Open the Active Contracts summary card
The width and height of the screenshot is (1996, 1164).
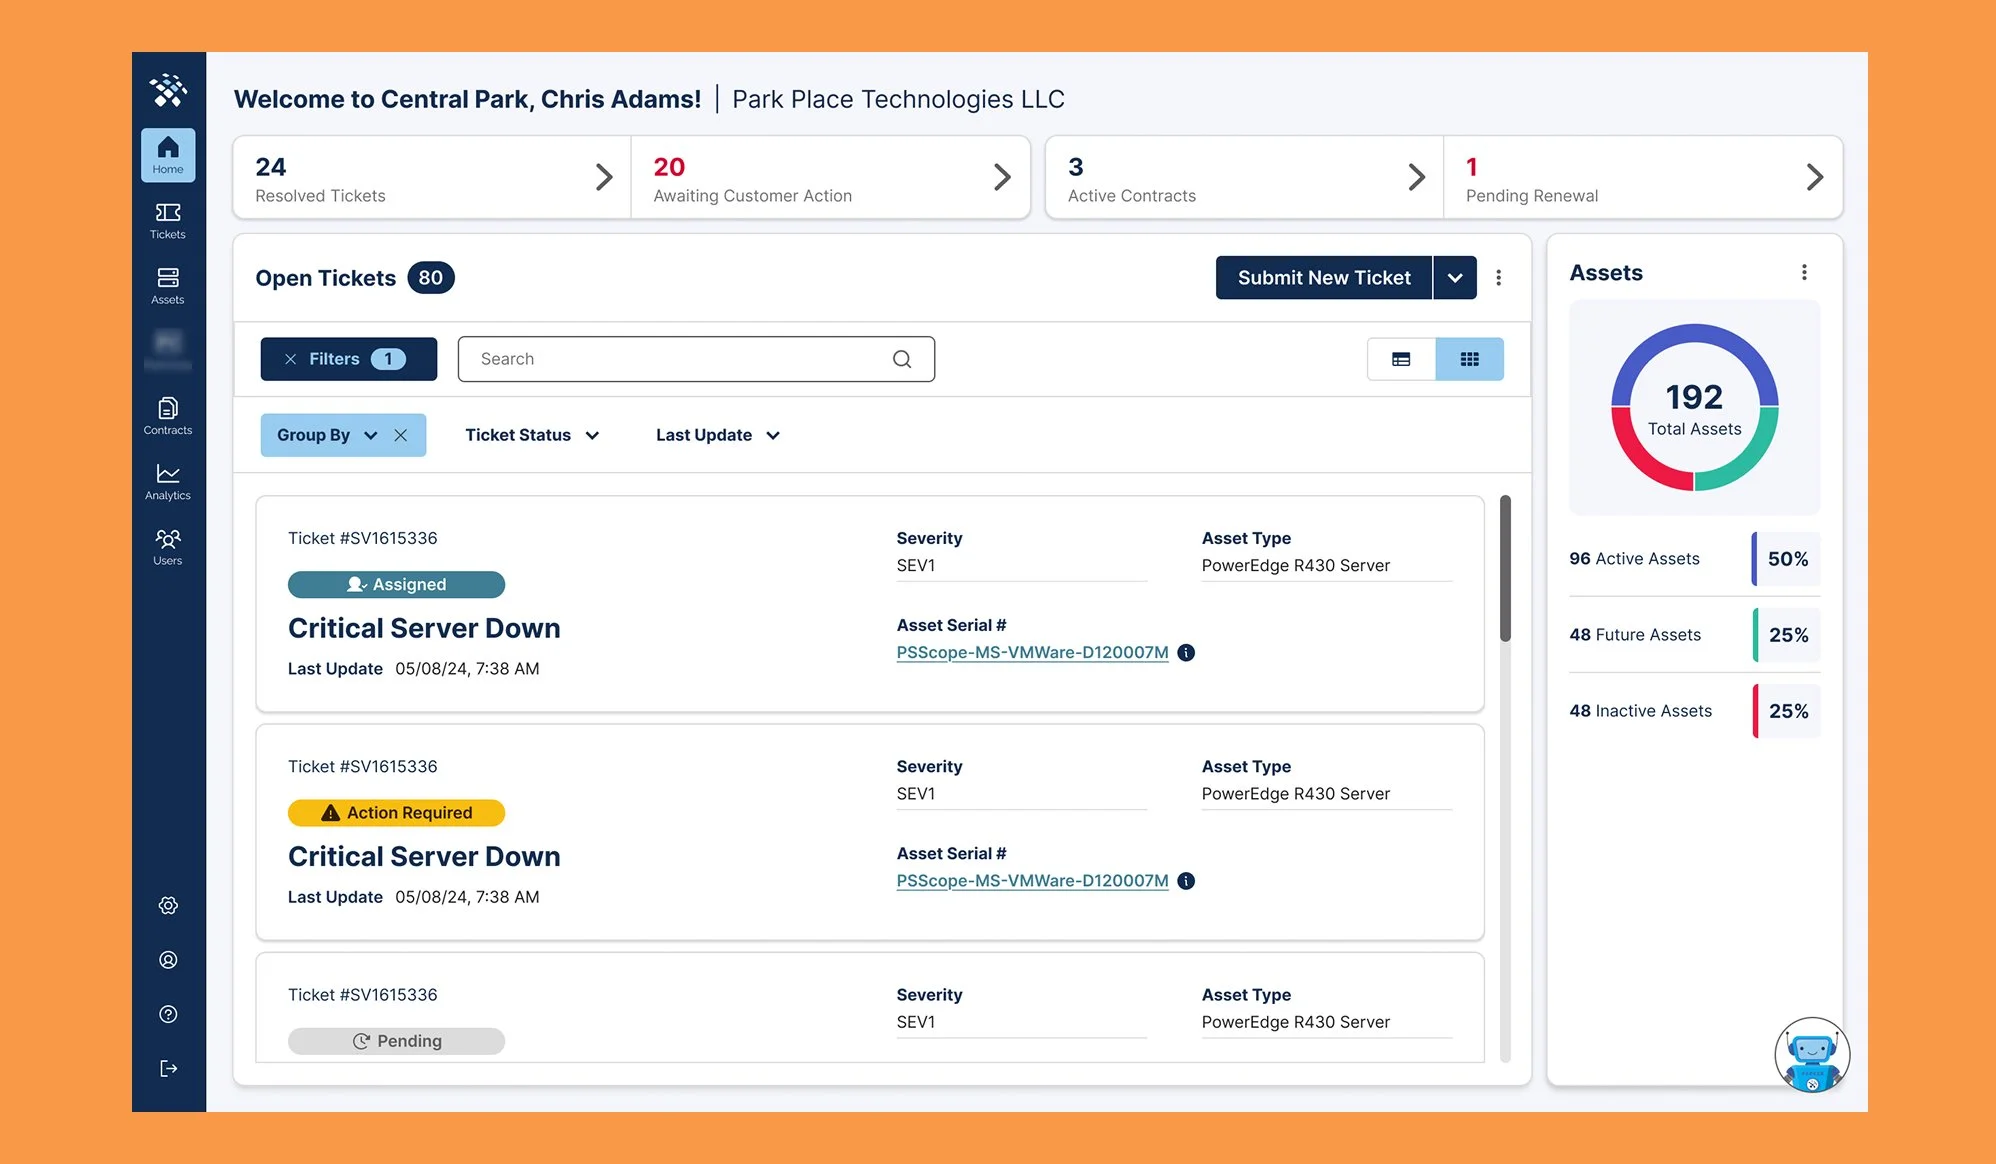click(x=1244, y=178)
